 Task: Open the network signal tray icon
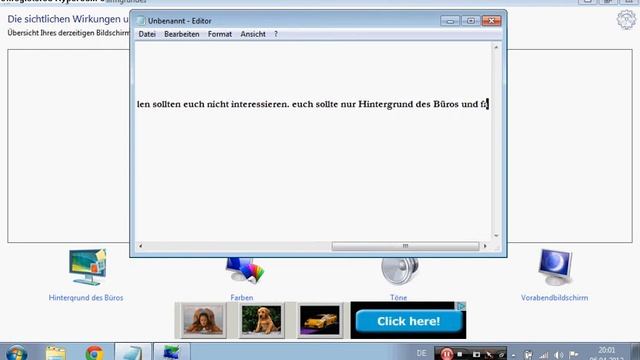coord(543,355)
